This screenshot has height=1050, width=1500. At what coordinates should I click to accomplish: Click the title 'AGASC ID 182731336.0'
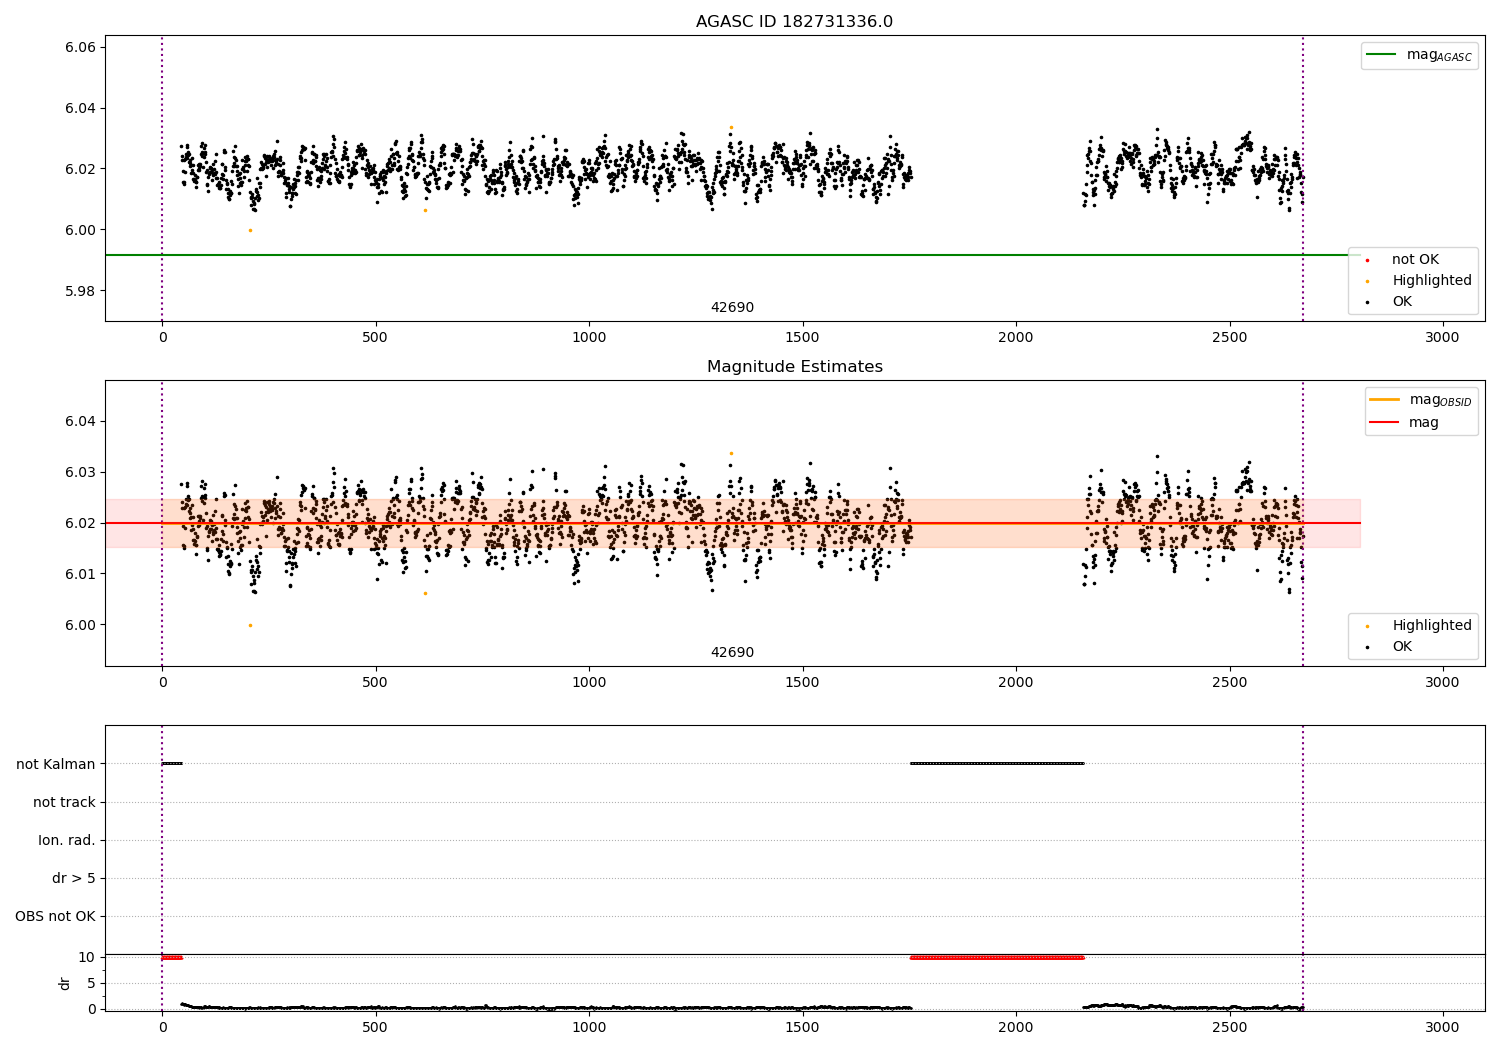tap(794, 22)
